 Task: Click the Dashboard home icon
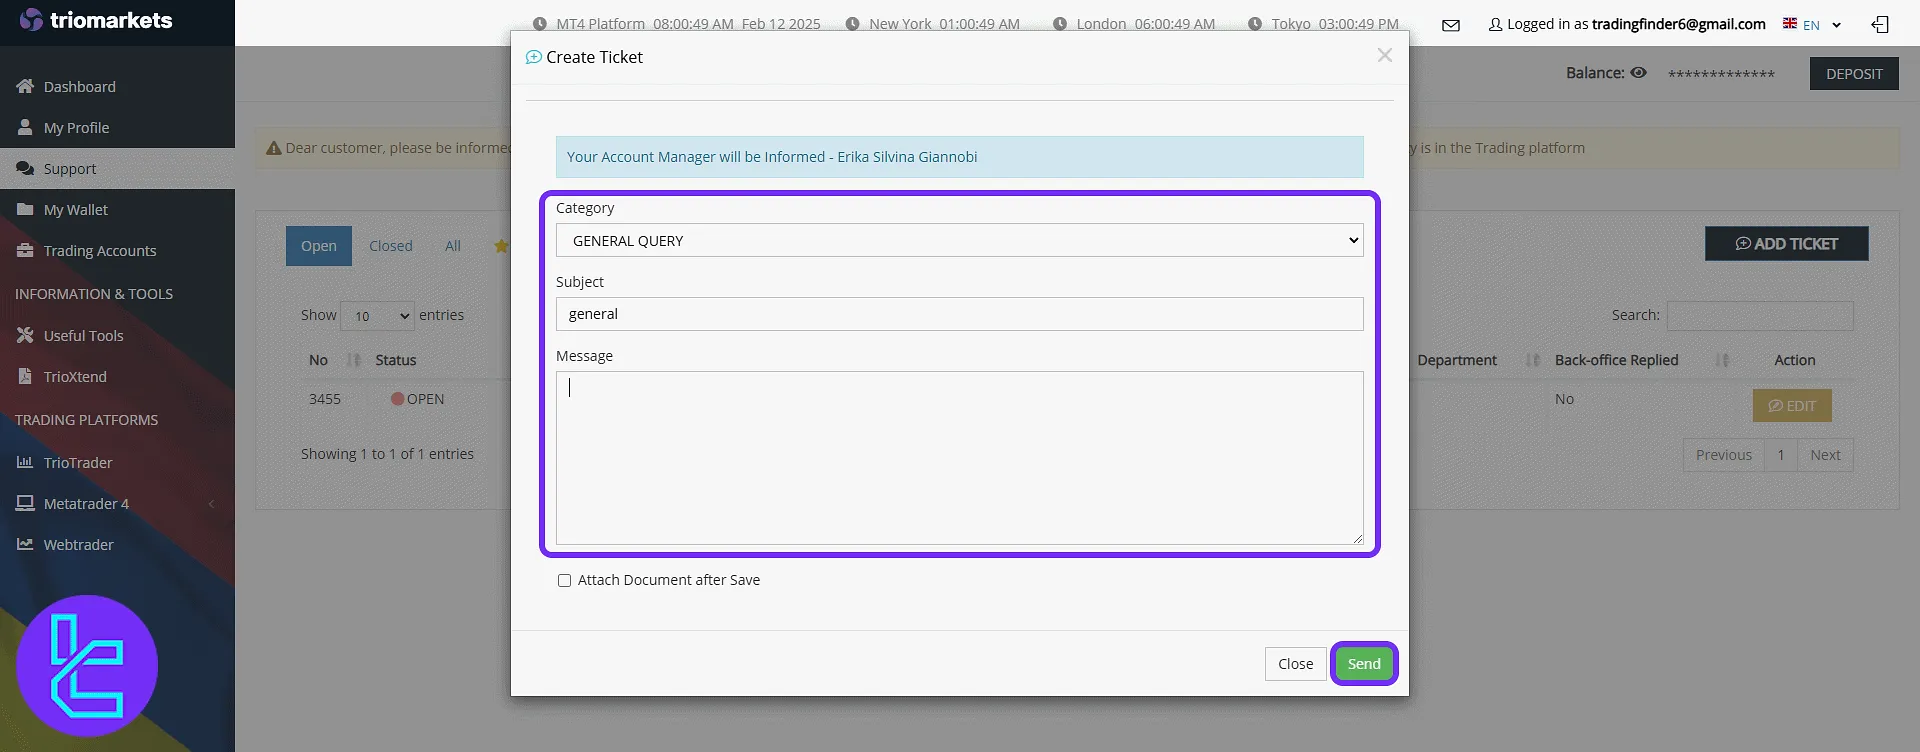pos(25,86)
